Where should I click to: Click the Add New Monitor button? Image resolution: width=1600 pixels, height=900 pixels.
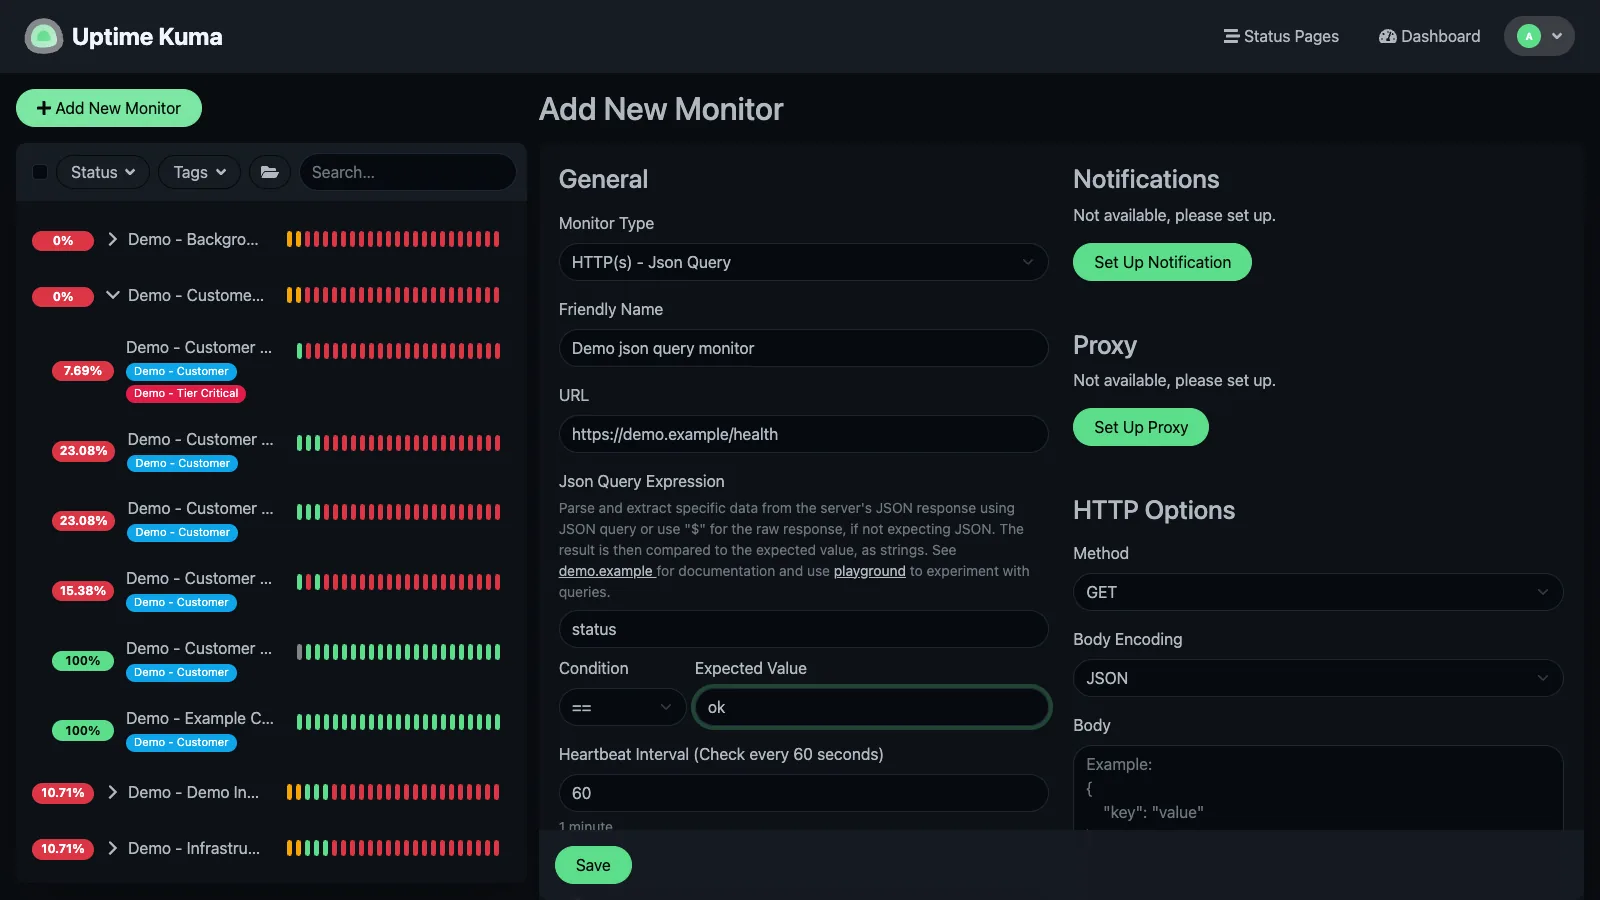(x=109, y=108)
